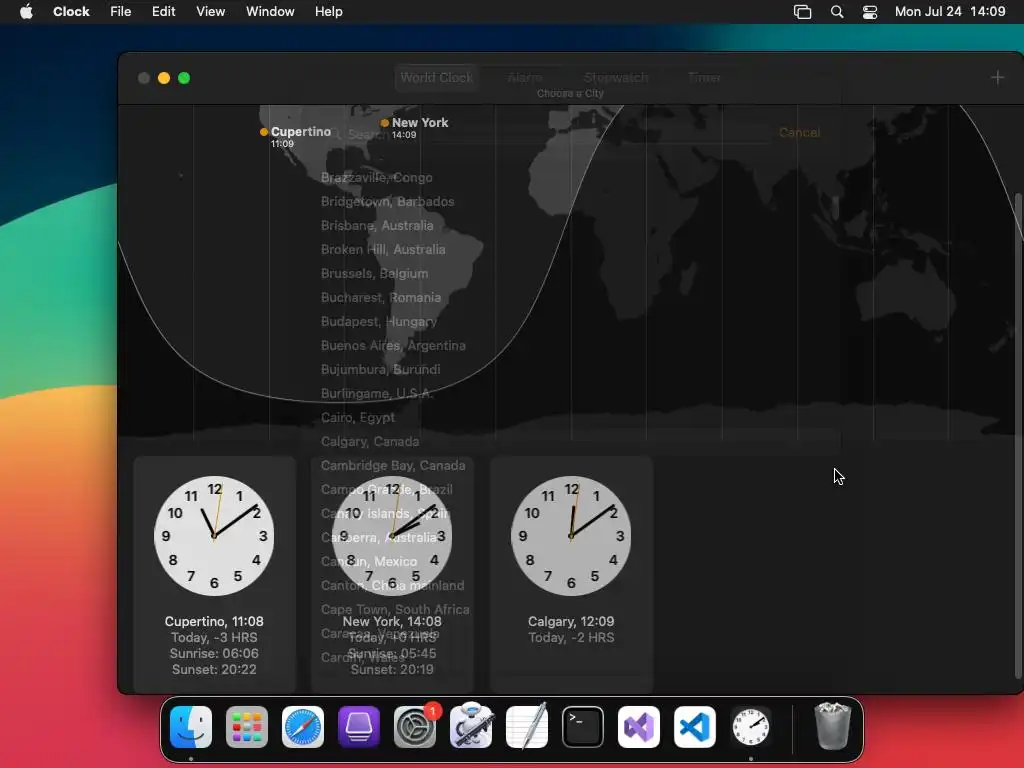Select Brisbane, Australia from the list

[x=377, y=226]
